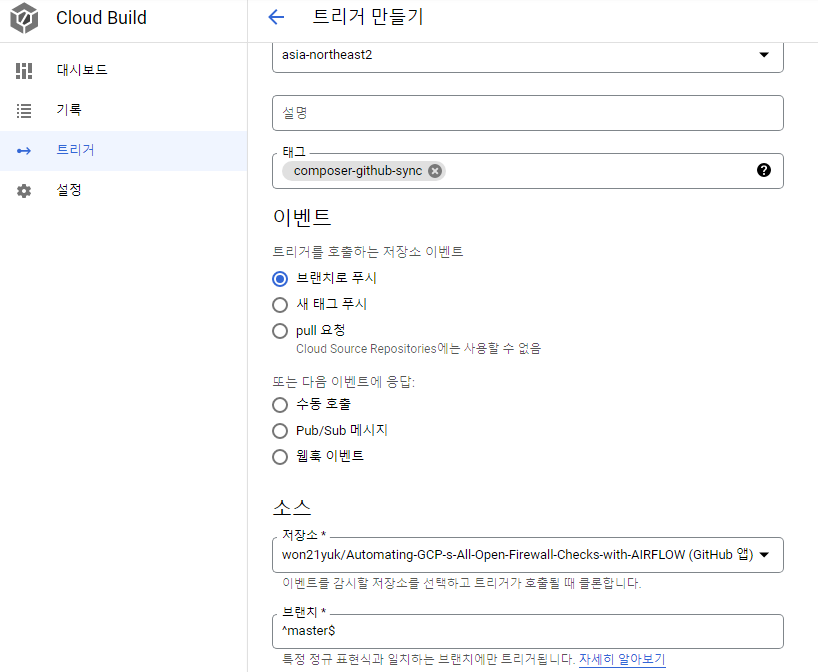
Task: Select the 브랜치로 푸시 radio button
Action: (280, 279)
